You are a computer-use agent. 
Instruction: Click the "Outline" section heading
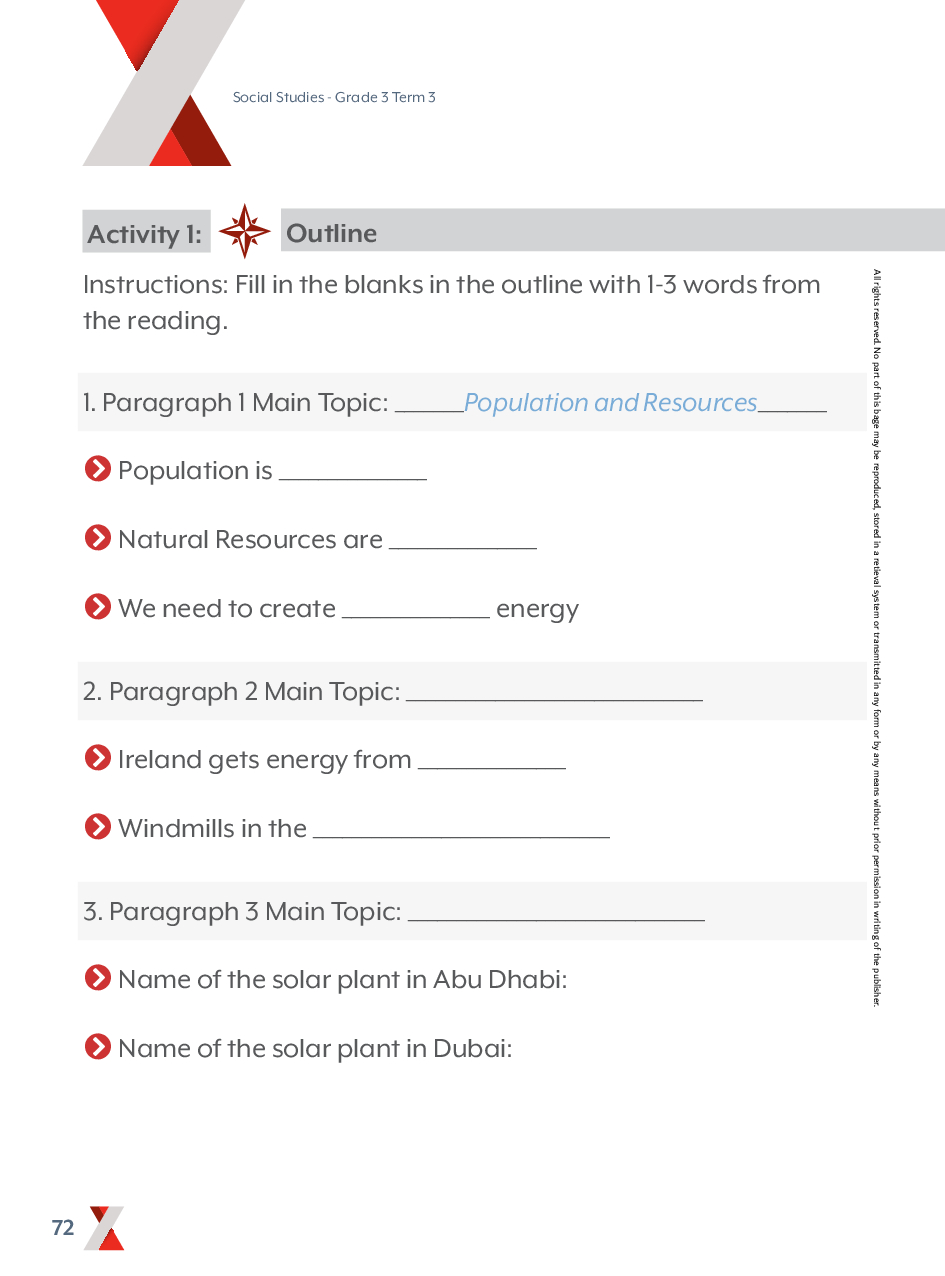[x=331, y=233]
